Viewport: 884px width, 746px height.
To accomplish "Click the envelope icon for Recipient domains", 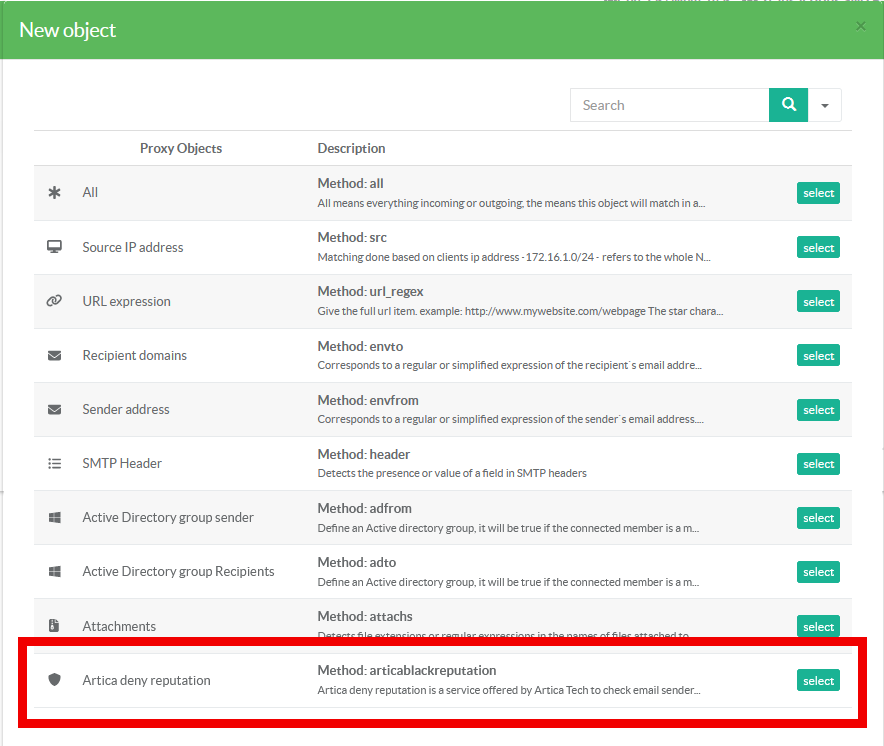I will 55,355.
